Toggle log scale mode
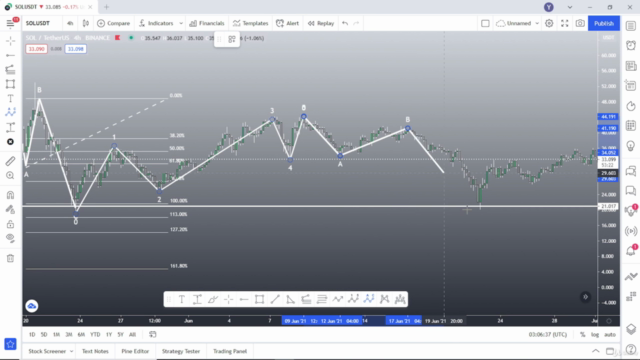 click(595, 334)
